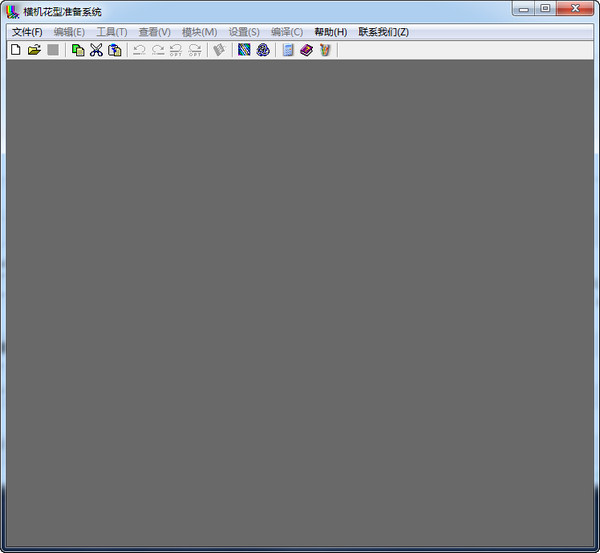Open the 设置(S) menu

tap(244, 32)
